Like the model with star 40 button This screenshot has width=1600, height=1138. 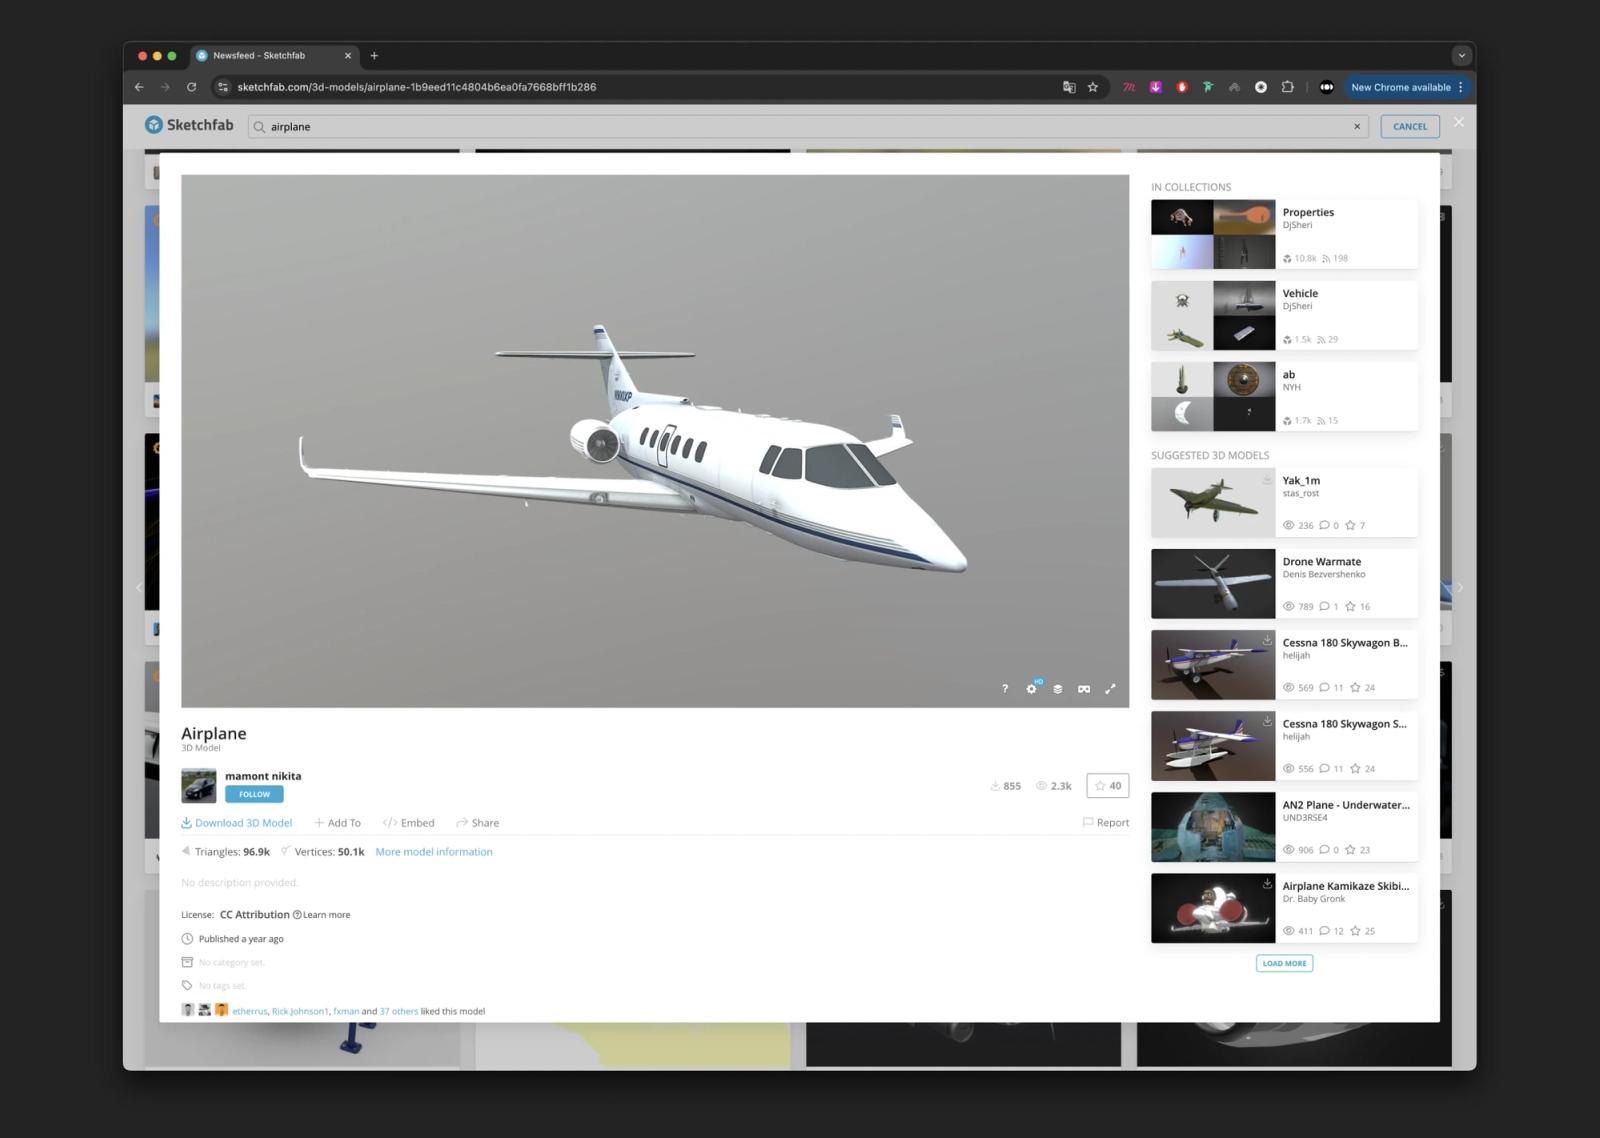click(1108, 786)
